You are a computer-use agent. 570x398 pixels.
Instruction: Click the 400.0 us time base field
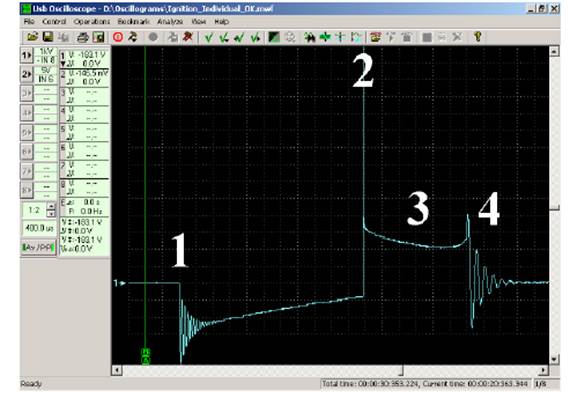coord(39,229)
